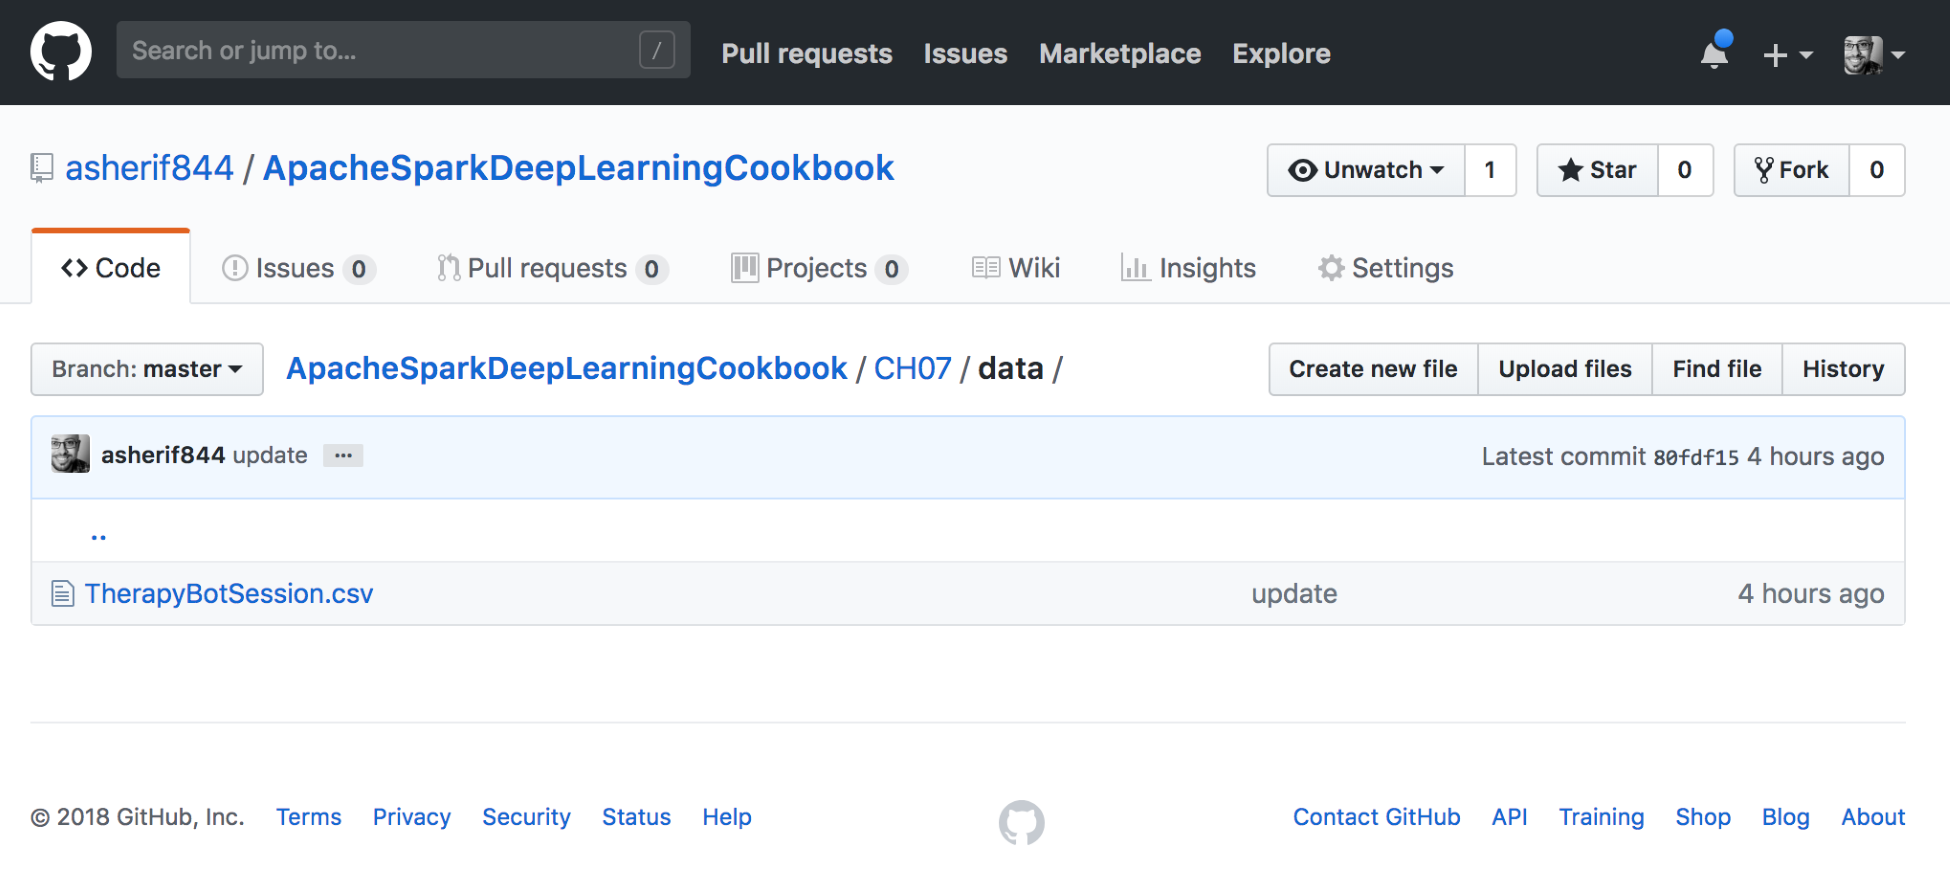The image size is (1950, 873).
Task: Focus the Search or jump to field
Action: (x=403, y=50)
